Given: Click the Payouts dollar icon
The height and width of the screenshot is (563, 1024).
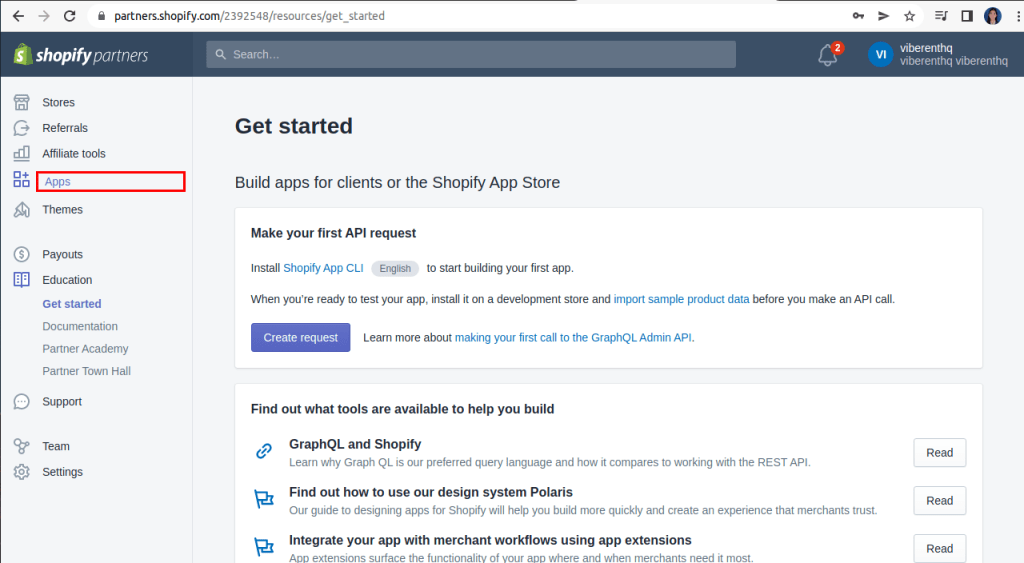Looking at the screenshot, I should [x=21, y=255].
